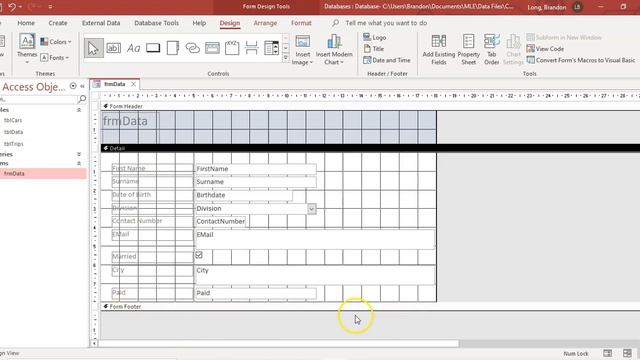Choose the Tab Control tool
The image size is (640, 360).
[173, 48]
